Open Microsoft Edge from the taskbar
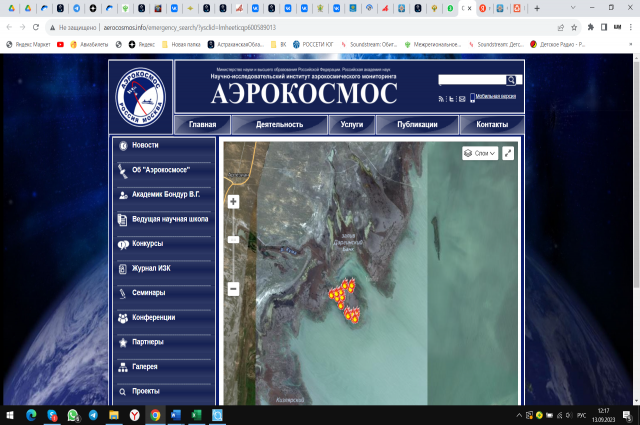The height and width of the screenshot is (425, 640). click(x=31, y=415)
